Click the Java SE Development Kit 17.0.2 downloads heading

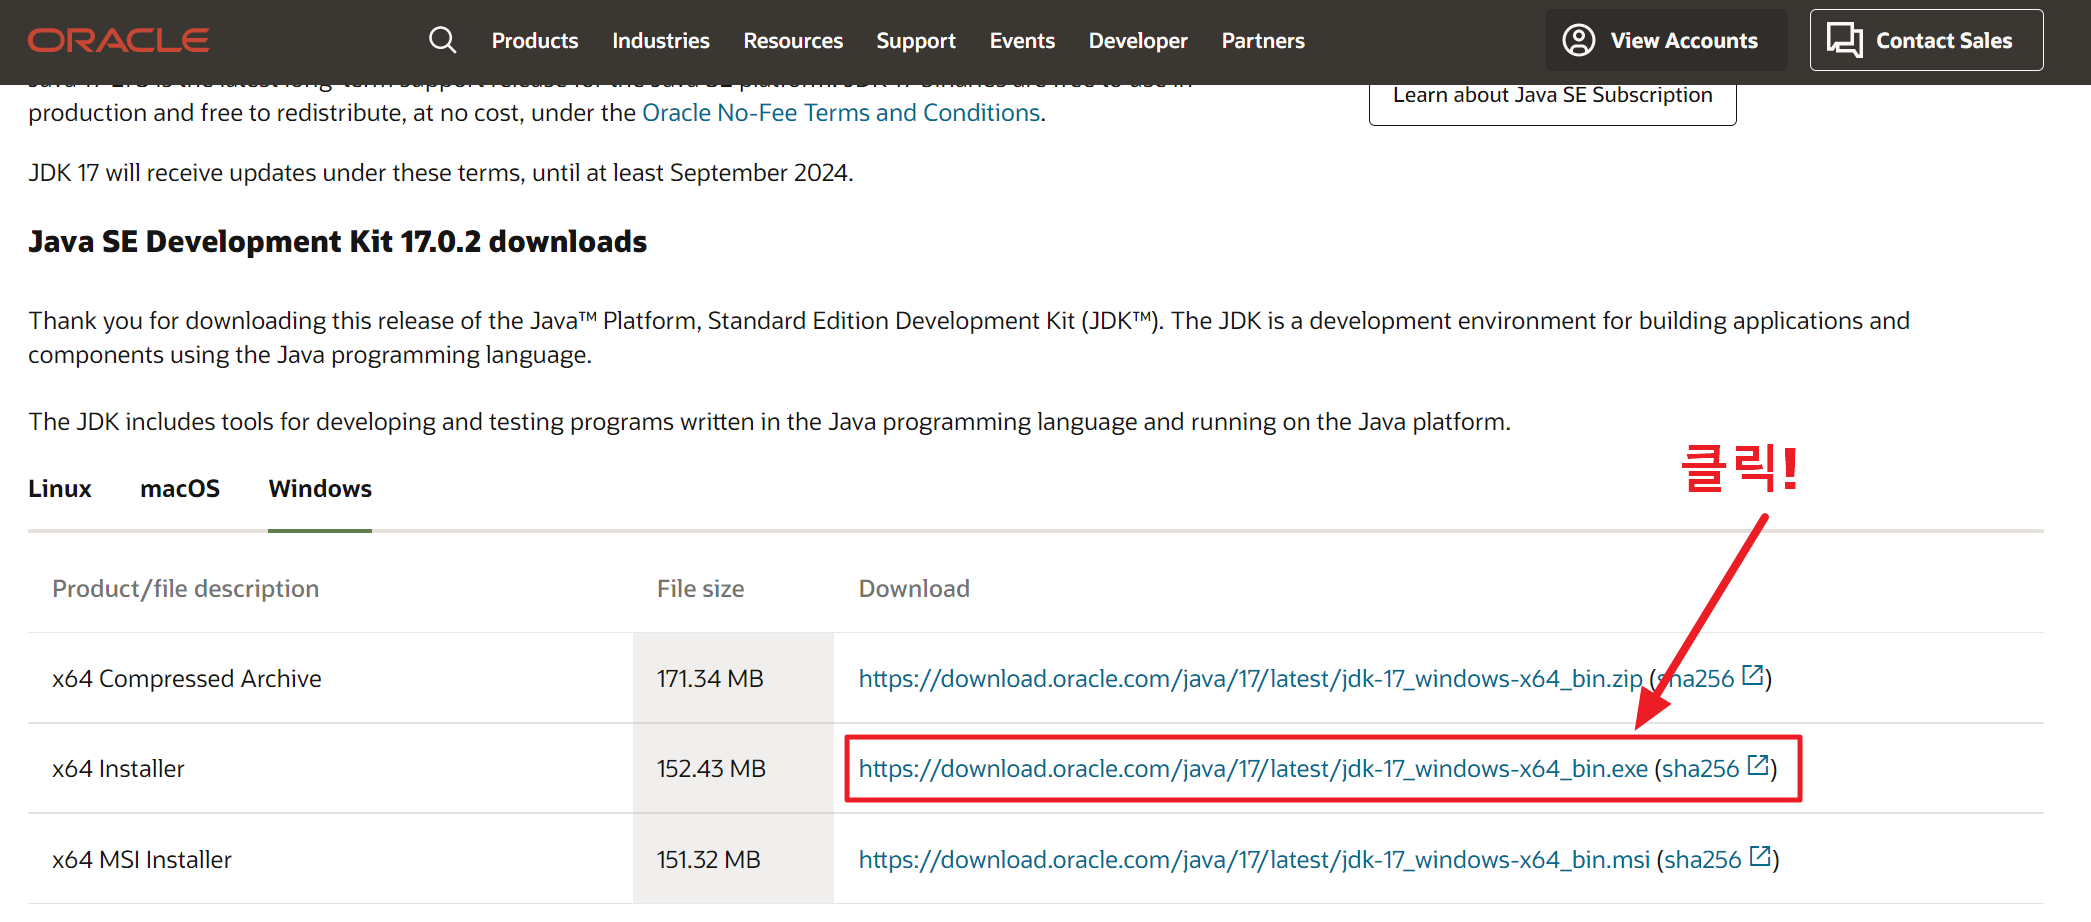click(338, 242)
